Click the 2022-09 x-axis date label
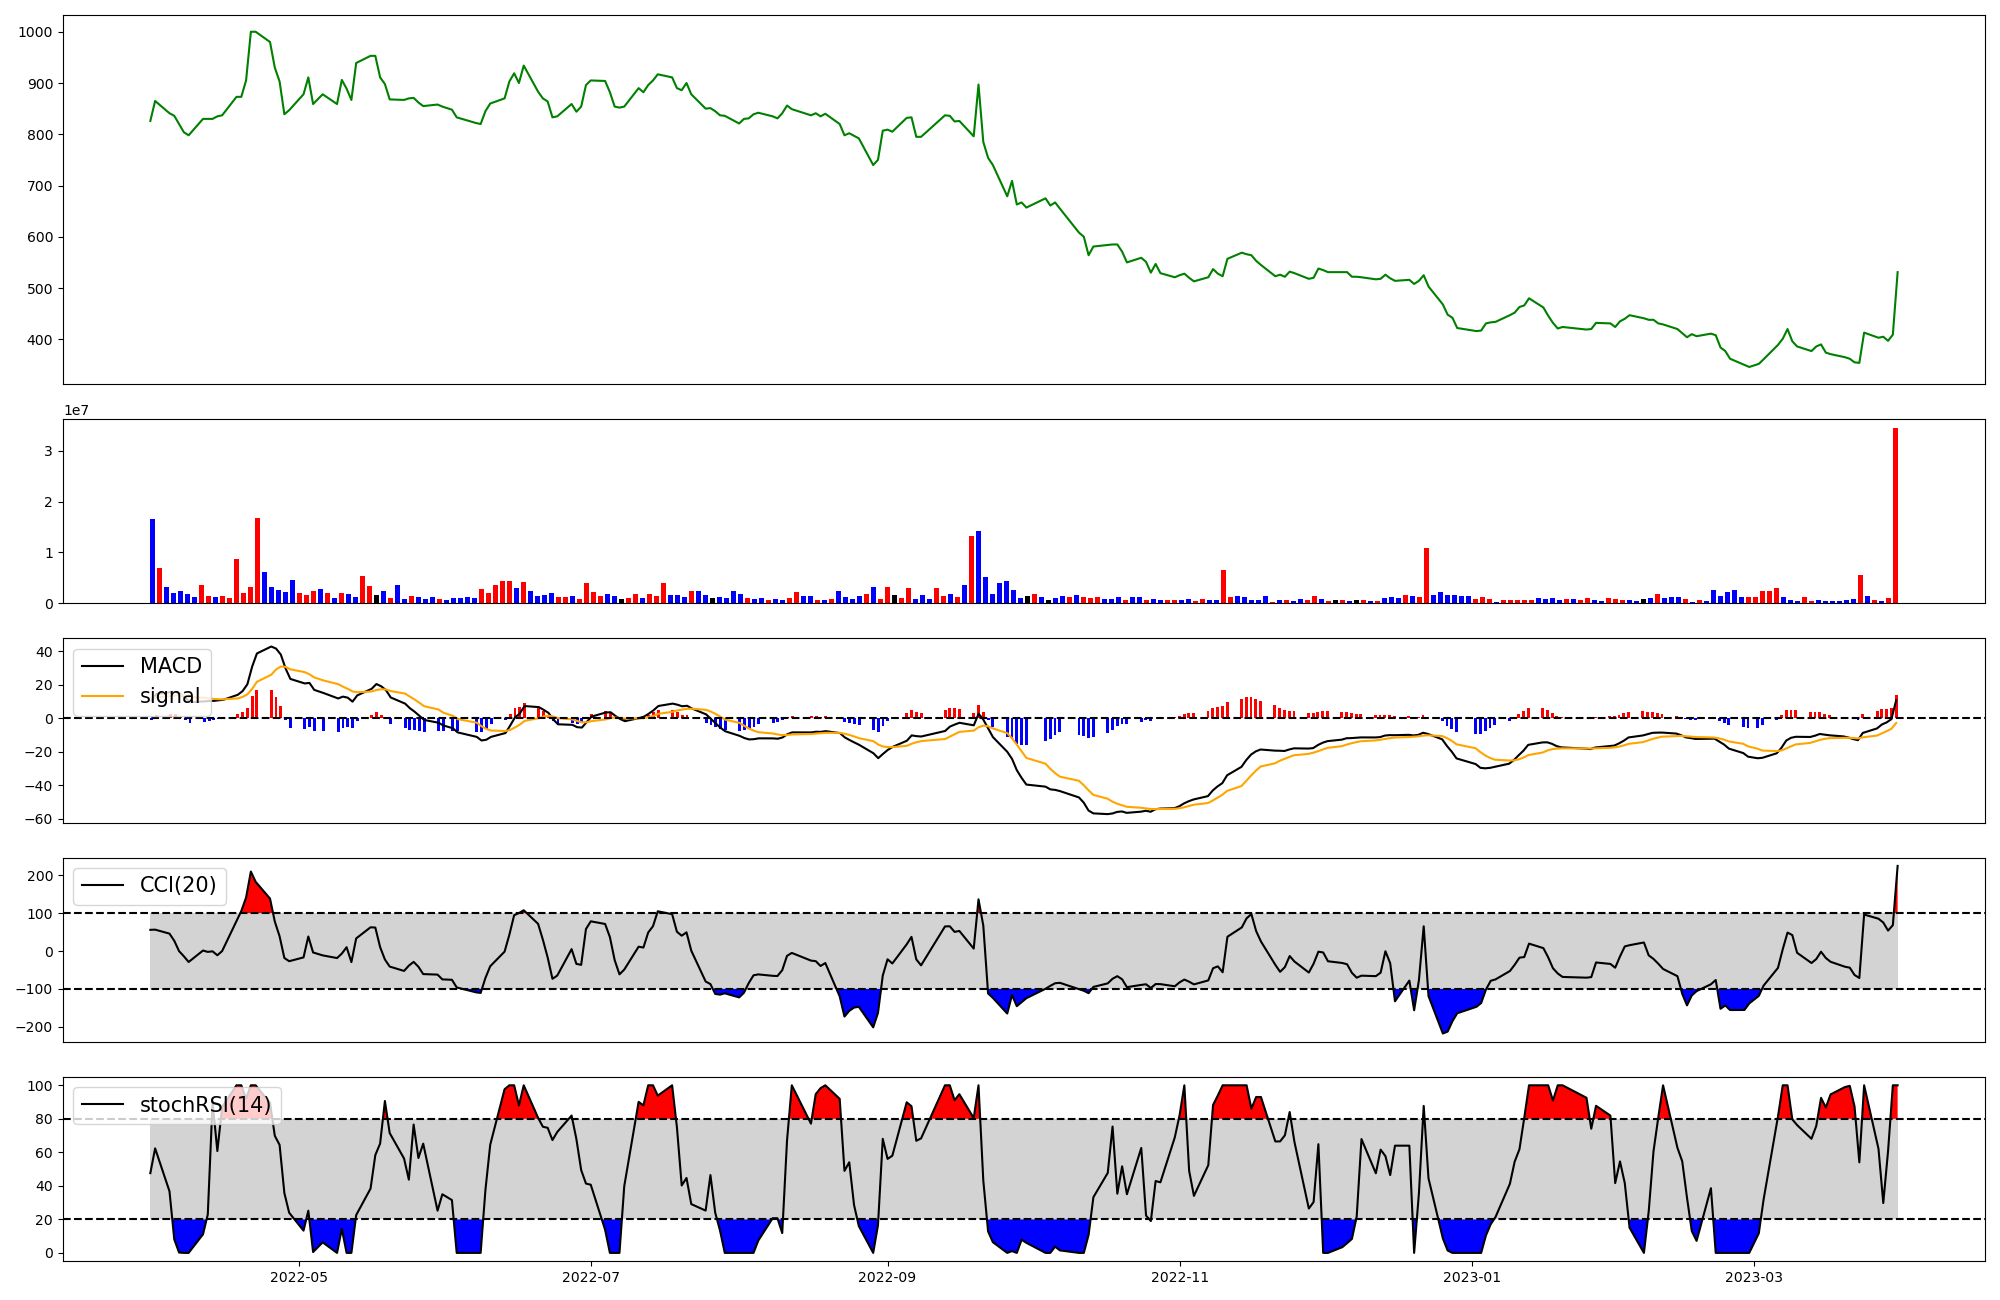The width and height of the screenshot is (2000, 1300). (x=888, y=1277)
